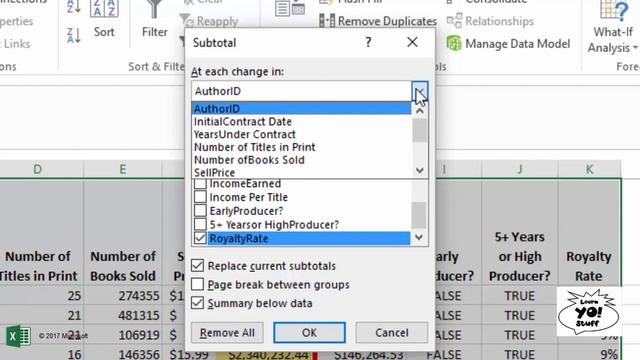Click cell with value 146356
This screenshot has width=640, height=360.
123,353
